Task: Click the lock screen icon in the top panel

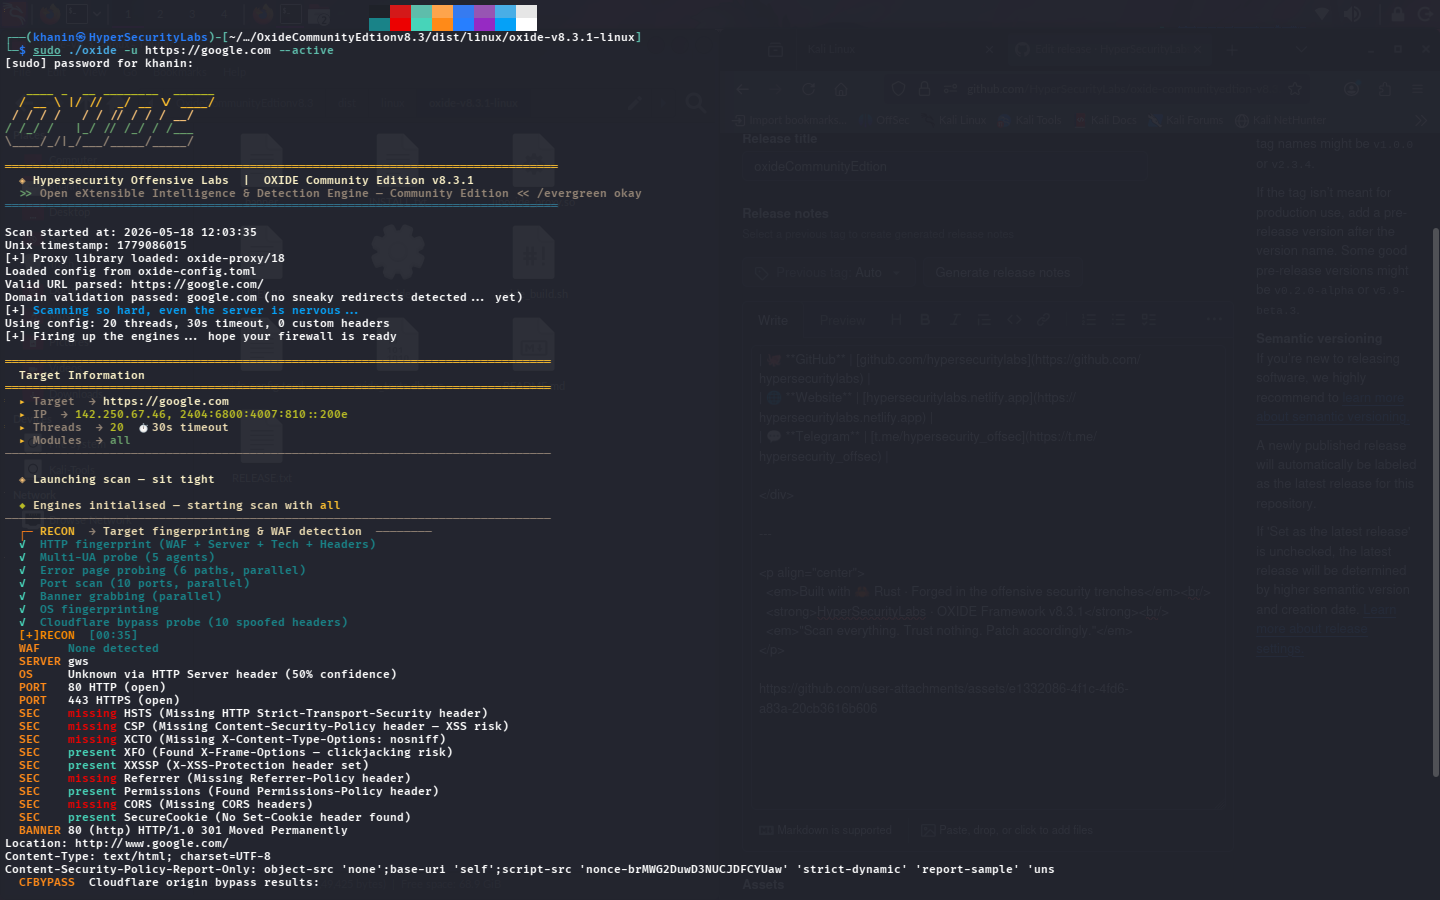Action: click(1398, 15)
